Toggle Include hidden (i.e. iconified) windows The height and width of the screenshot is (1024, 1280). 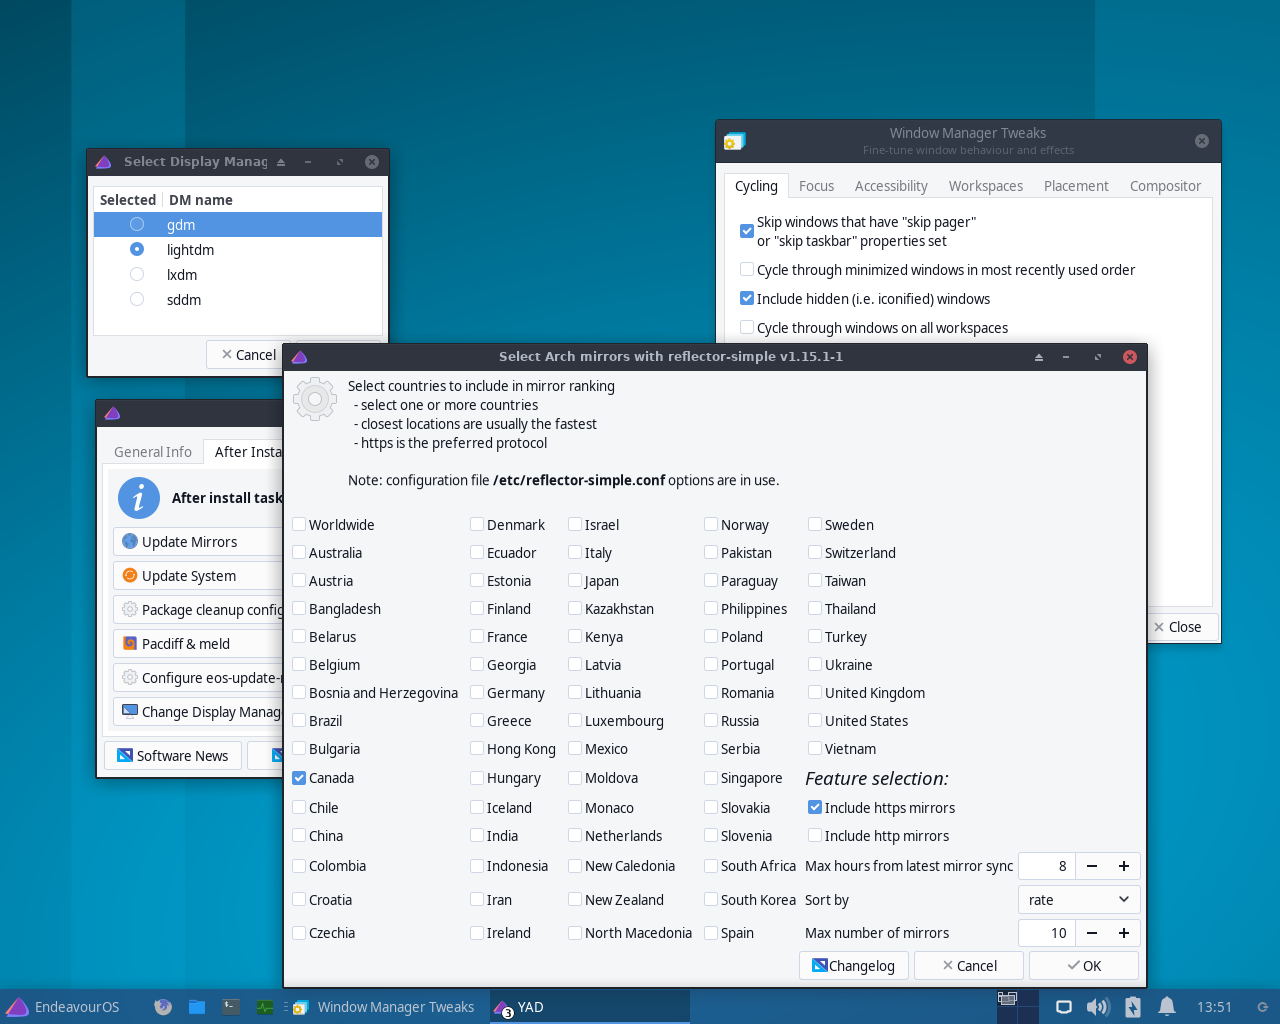pos(747,298)
